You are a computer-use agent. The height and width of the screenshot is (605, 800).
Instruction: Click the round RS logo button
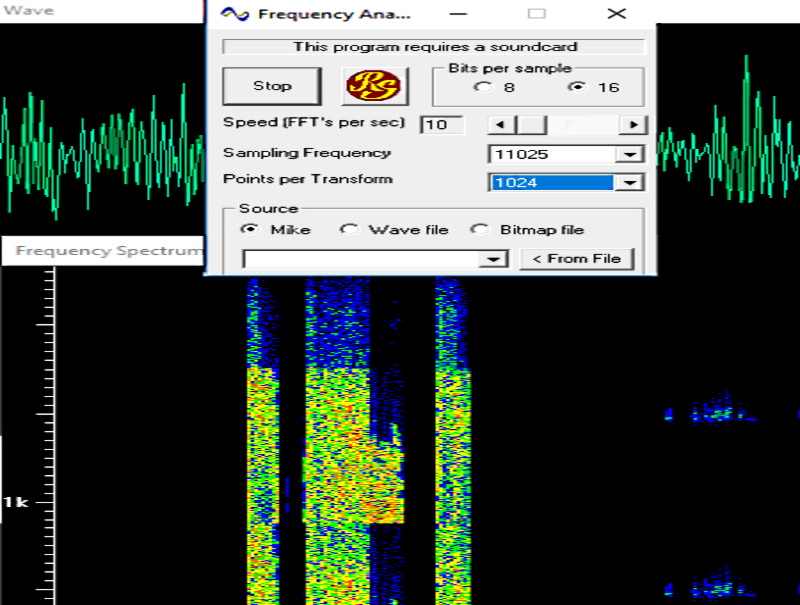coord(376,86)
